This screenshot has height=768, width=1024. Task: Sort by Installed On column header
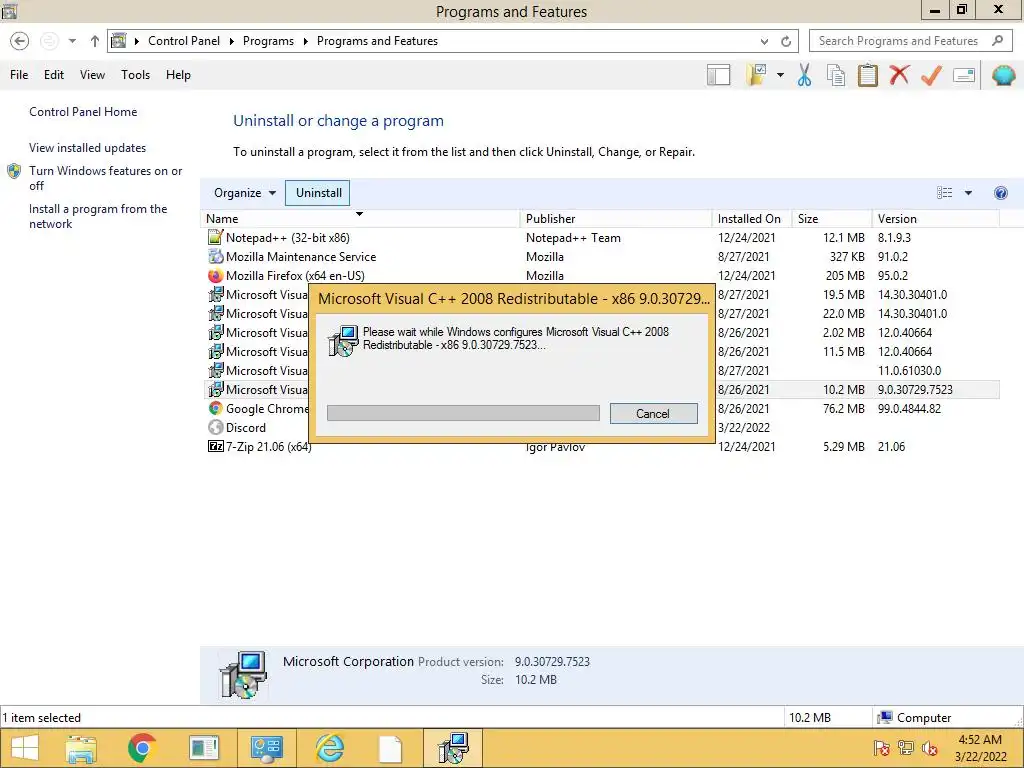(752, 219)
